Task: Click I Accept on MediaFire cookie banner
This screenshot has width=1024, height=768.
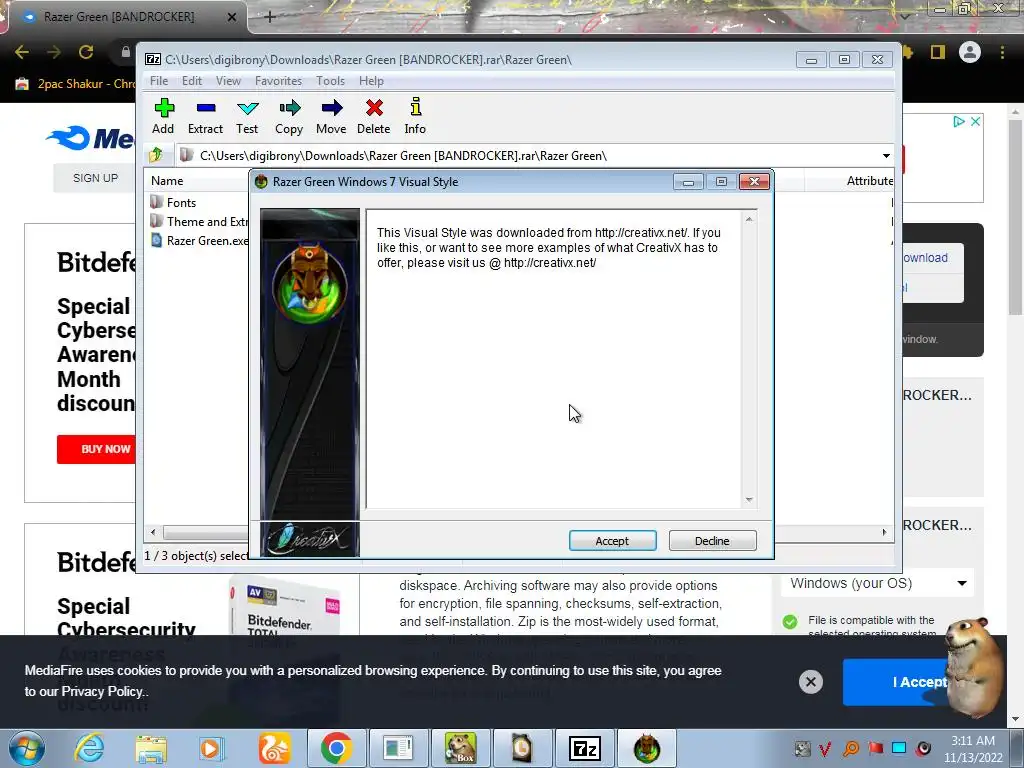Action: point(920,682)
